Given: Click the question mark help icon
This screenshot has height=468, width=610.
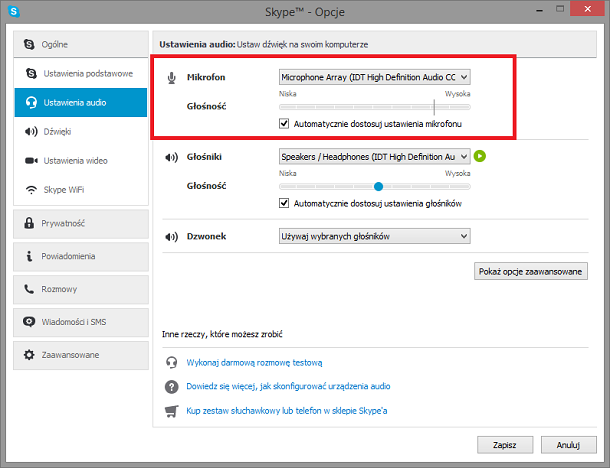Looking at the screenshot, I should point(172,387).
